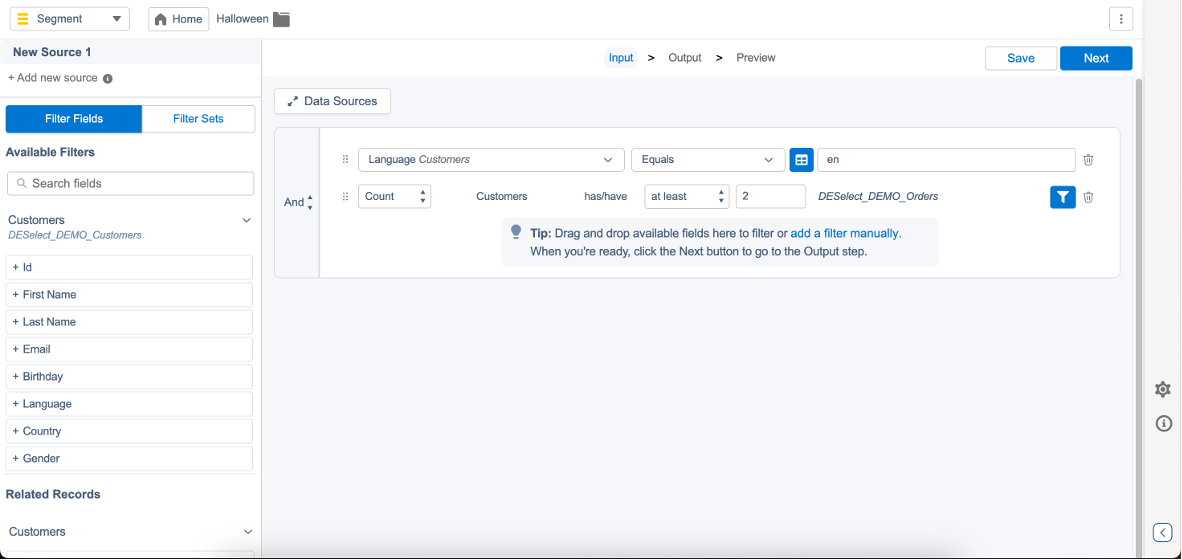This screenshot has width=1182, height=560.
Task: Click the table picklist icon beside Equals
Action: (x=801, y=160)
